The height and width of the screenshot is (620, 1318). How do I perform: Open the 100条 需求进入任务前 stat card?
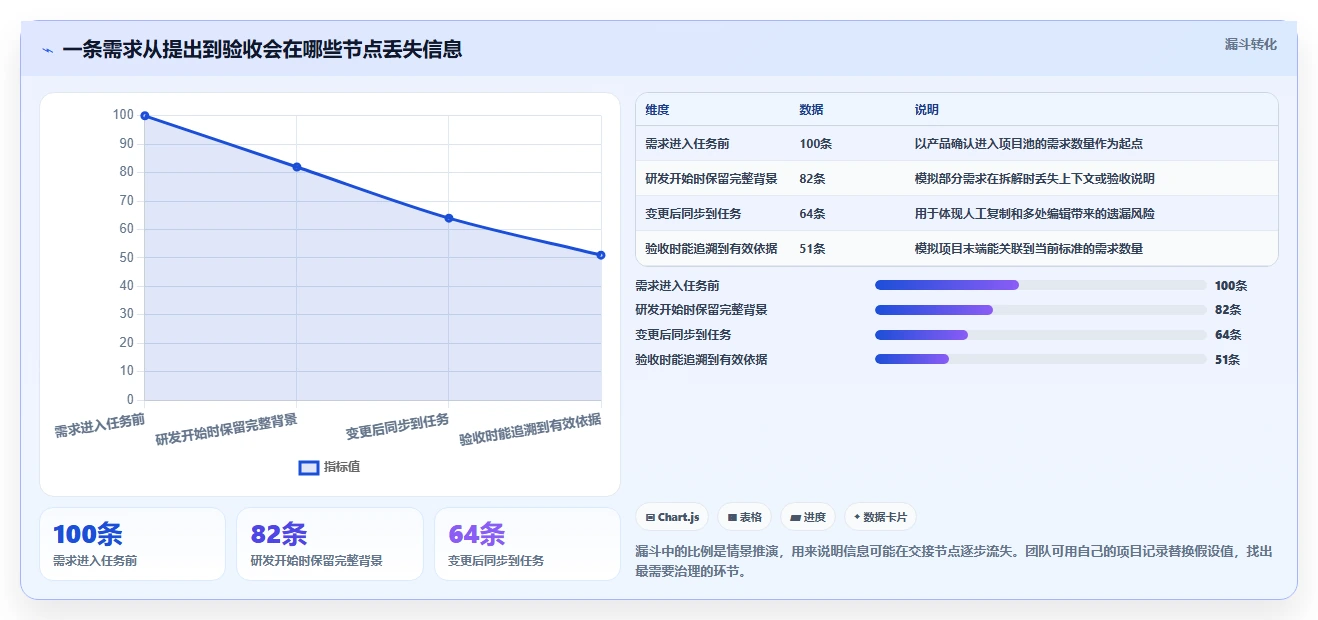click(x=132, y=544)
